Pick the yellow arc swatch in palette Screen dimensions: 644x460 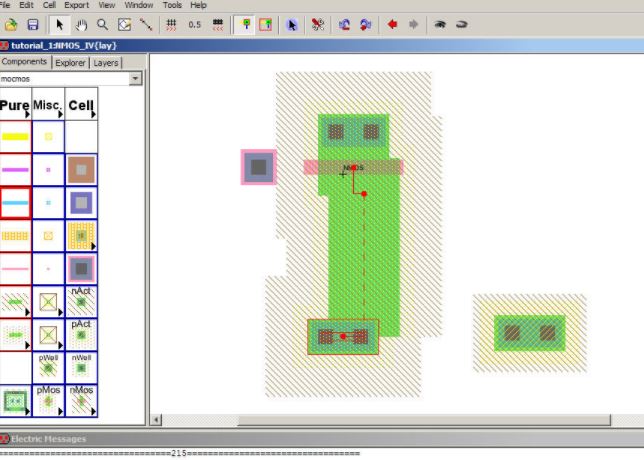point(15,137)
